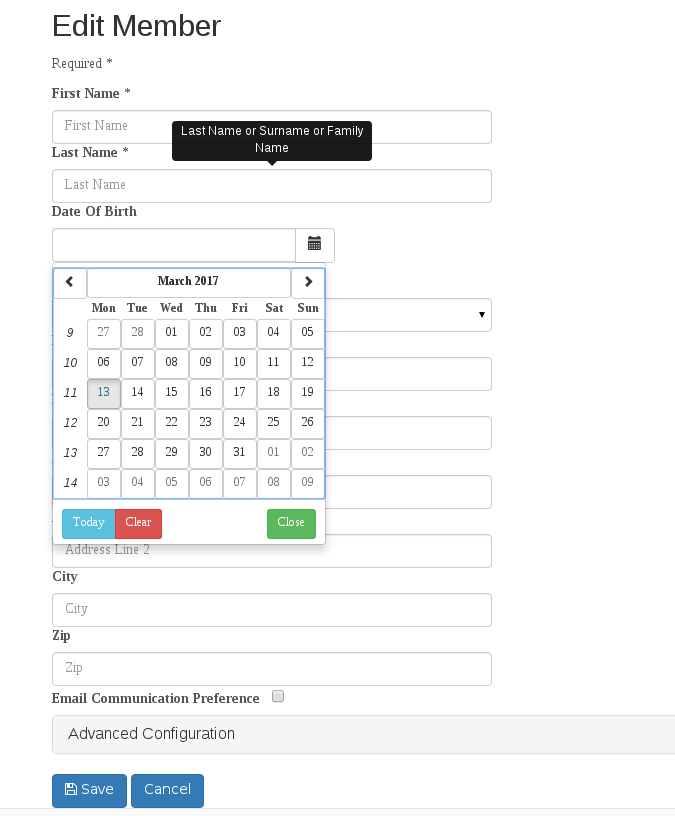Open the dropdown beside the calendar
Screen dimensions: 675x816
(x=481, y=315)
